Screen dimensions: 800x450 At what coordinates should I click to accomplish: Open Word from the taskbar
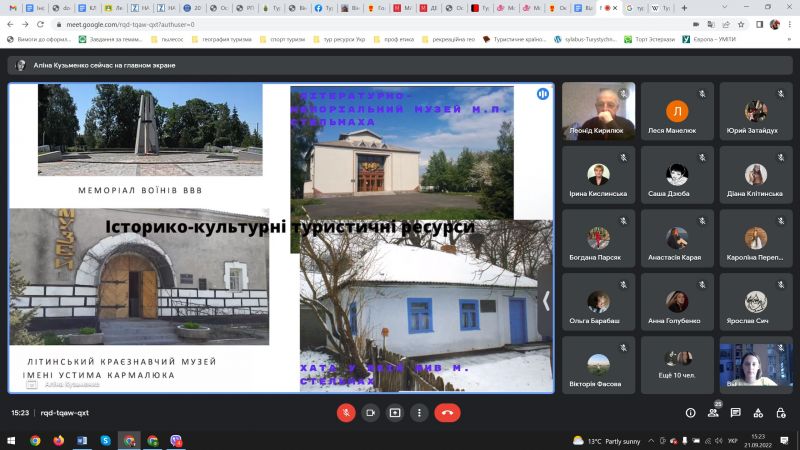click(x=82, y=440)
